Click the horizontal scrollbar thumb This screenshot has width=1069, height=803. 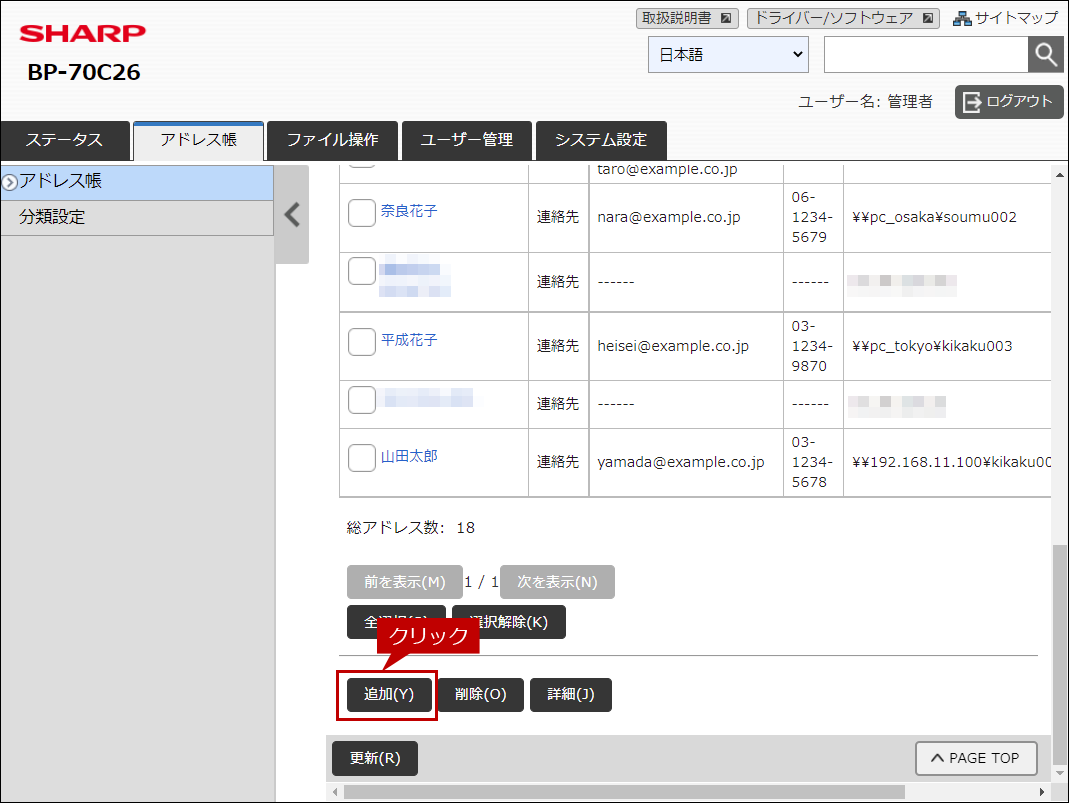624,792
